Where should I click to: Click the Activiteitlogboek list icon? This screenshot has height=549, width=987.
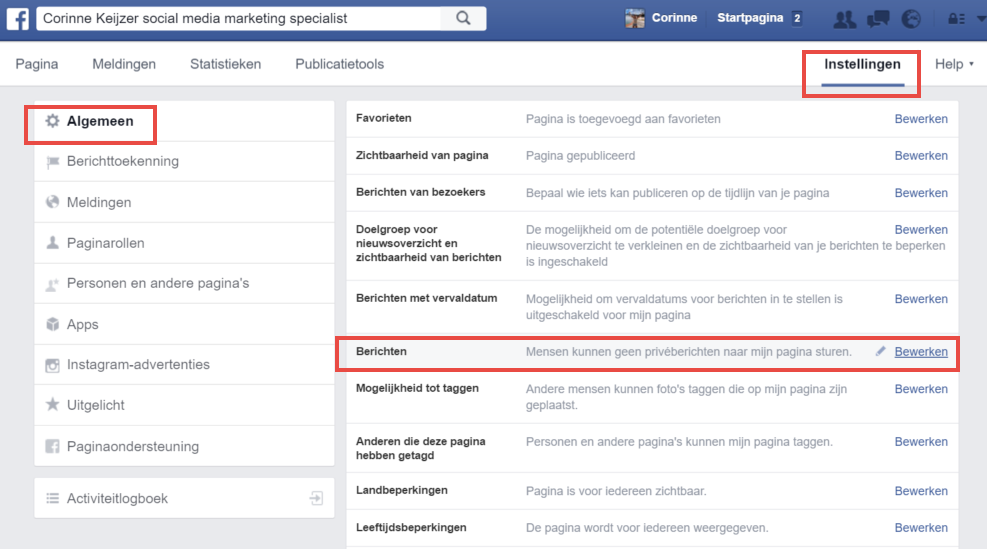coord(53,499)
